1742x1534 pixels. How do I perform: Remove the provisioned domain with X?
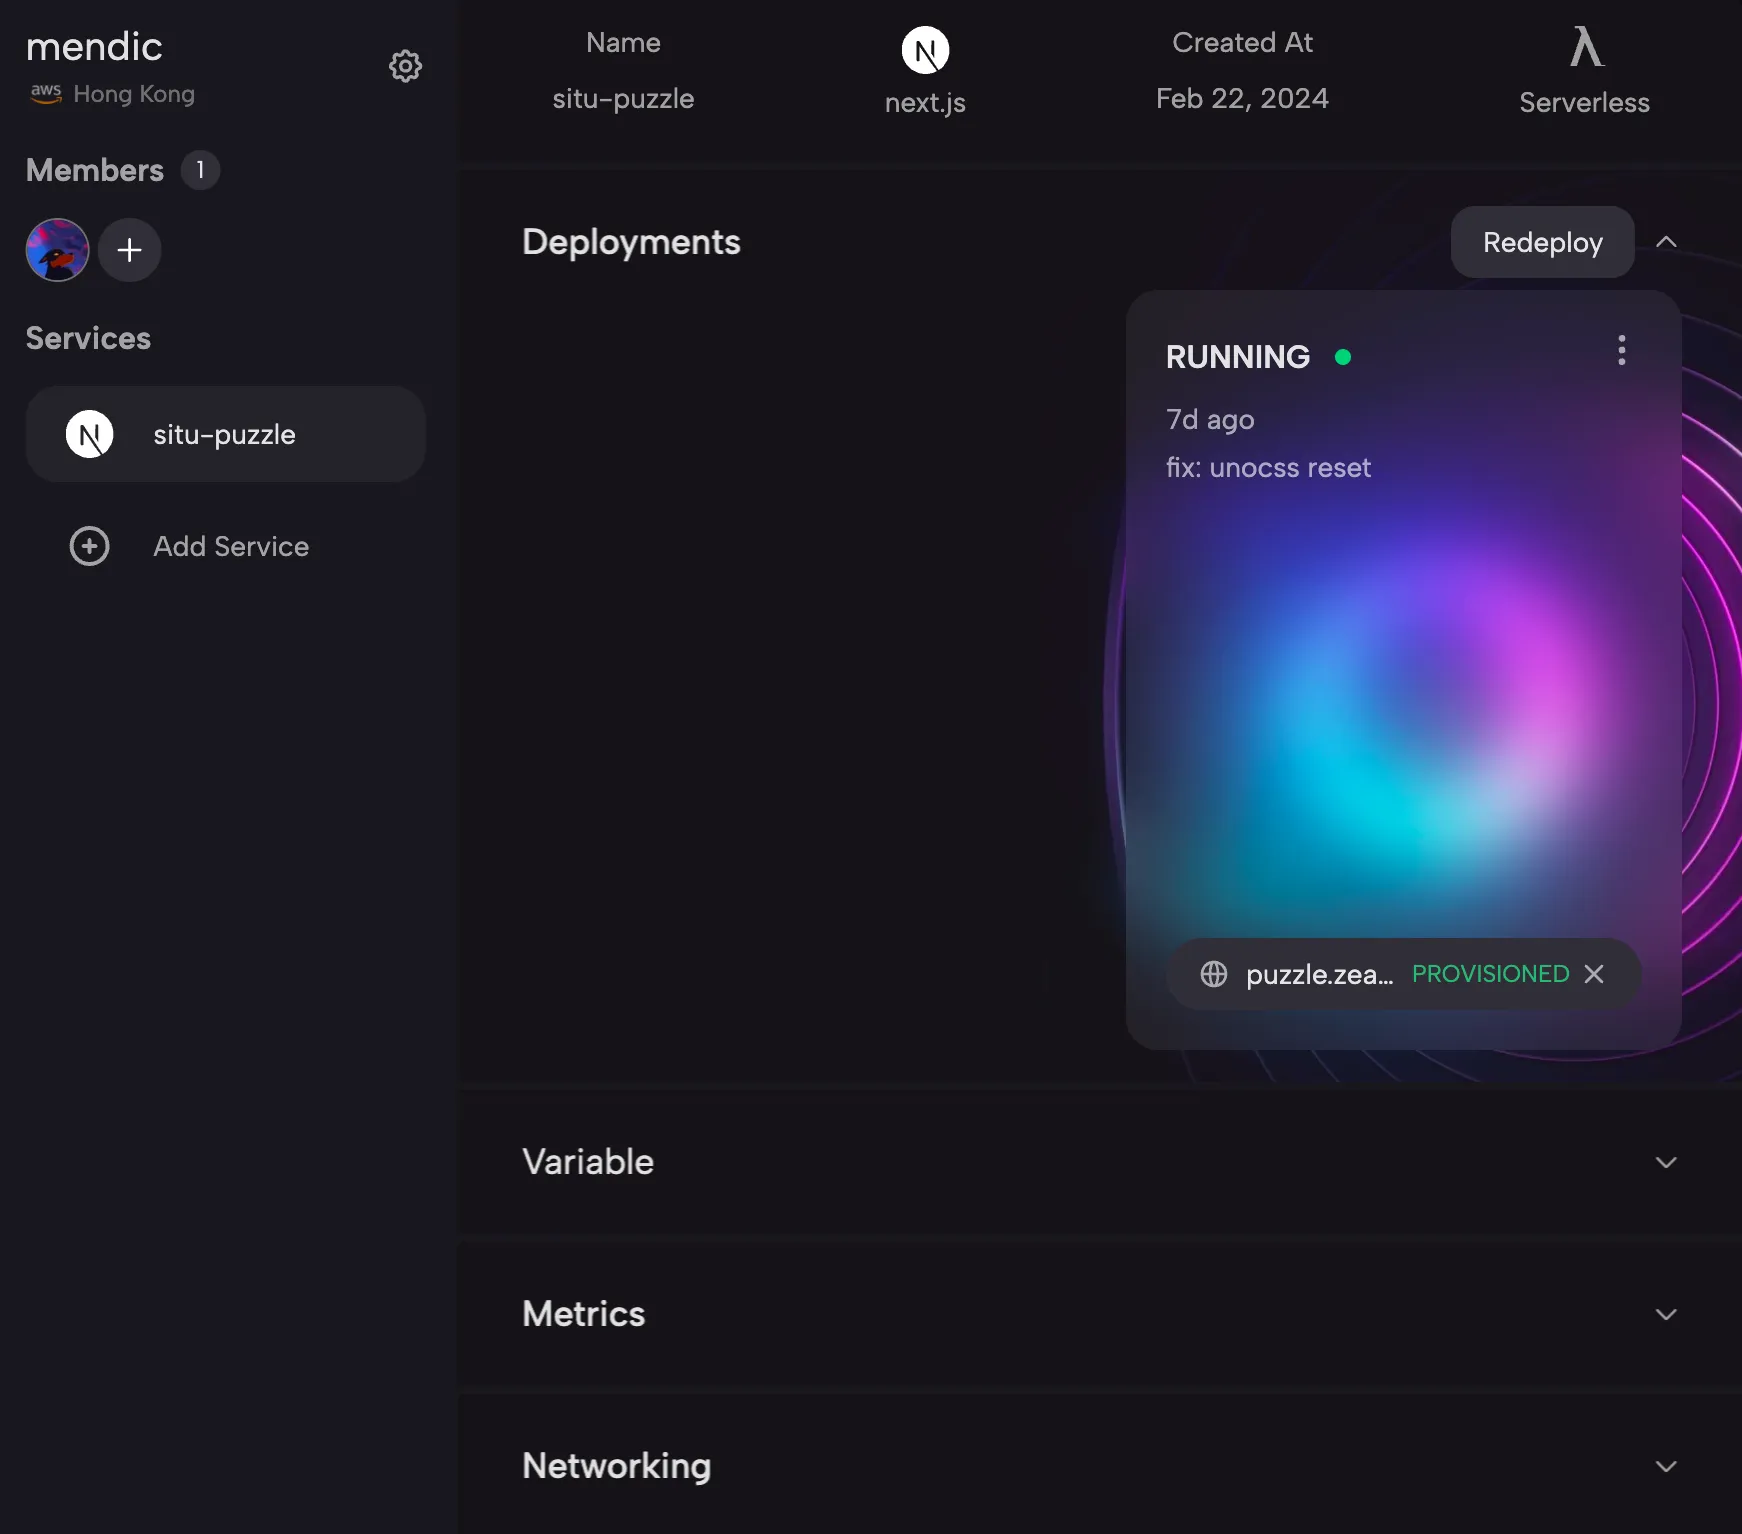click(x=1594, y=974)
